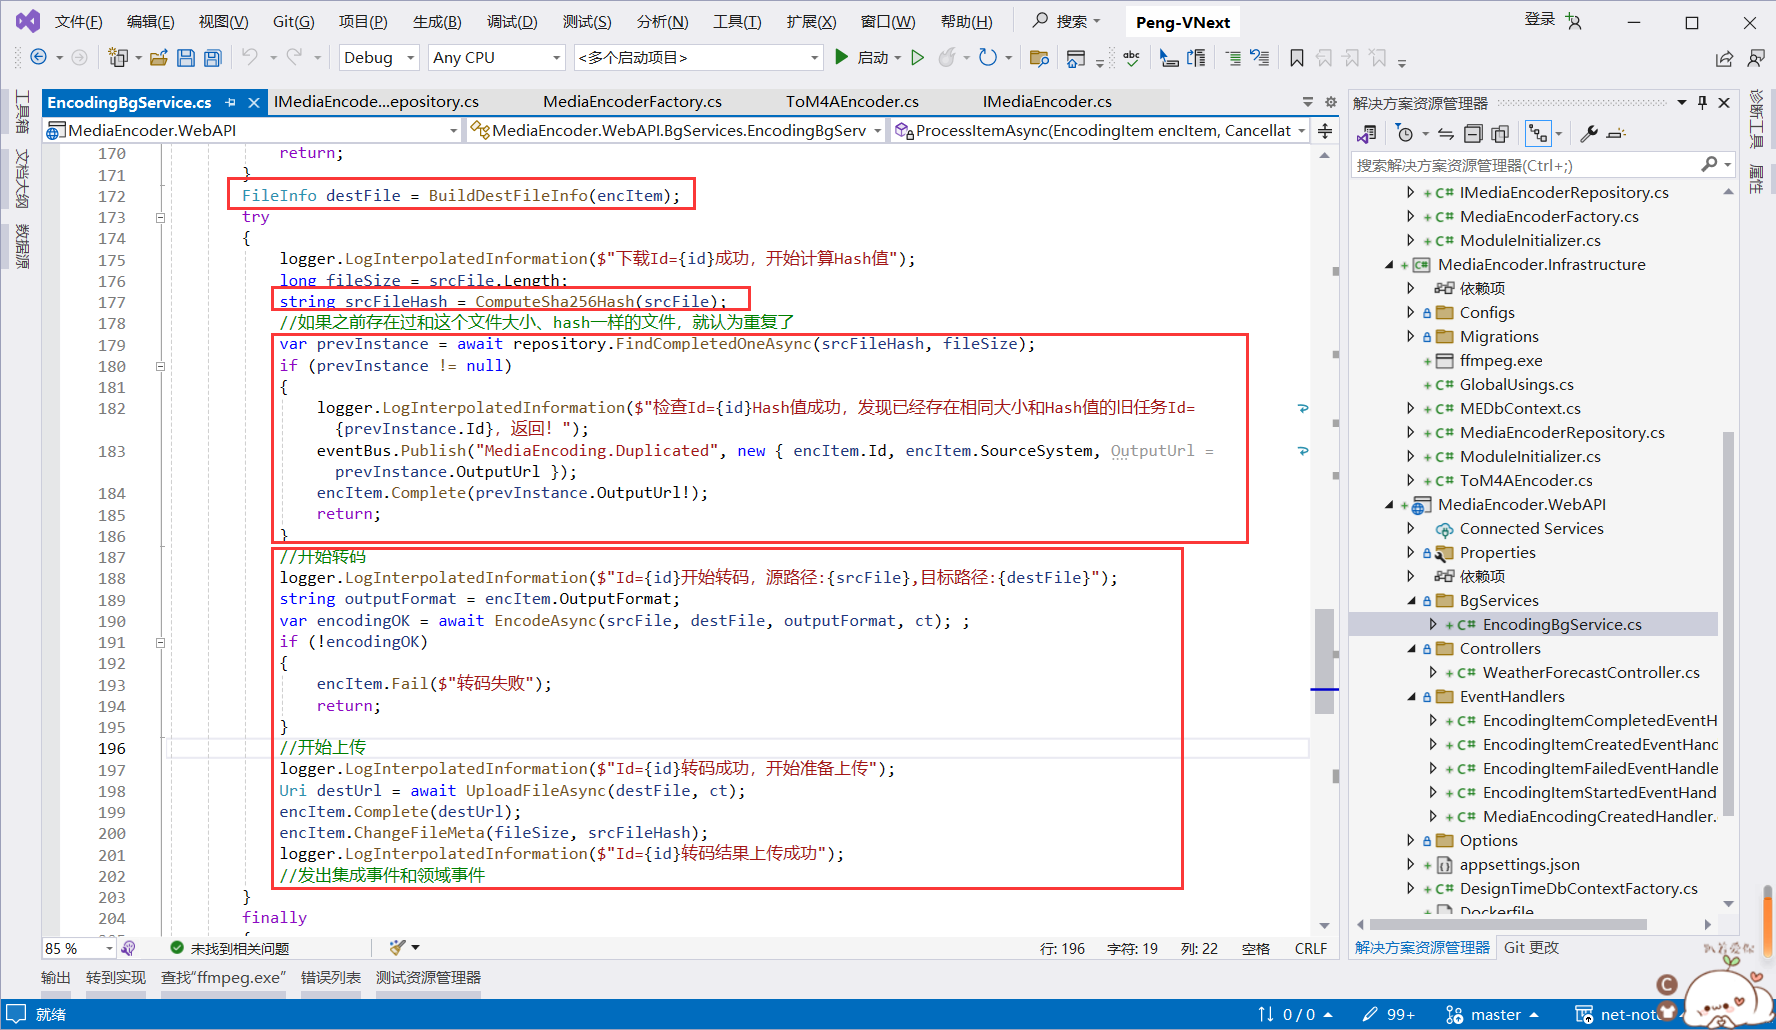This screenshot has height=1030, width=1776.
Task: Click the 99+ pending changes indicator
Action: (x=1389, y=1015)
